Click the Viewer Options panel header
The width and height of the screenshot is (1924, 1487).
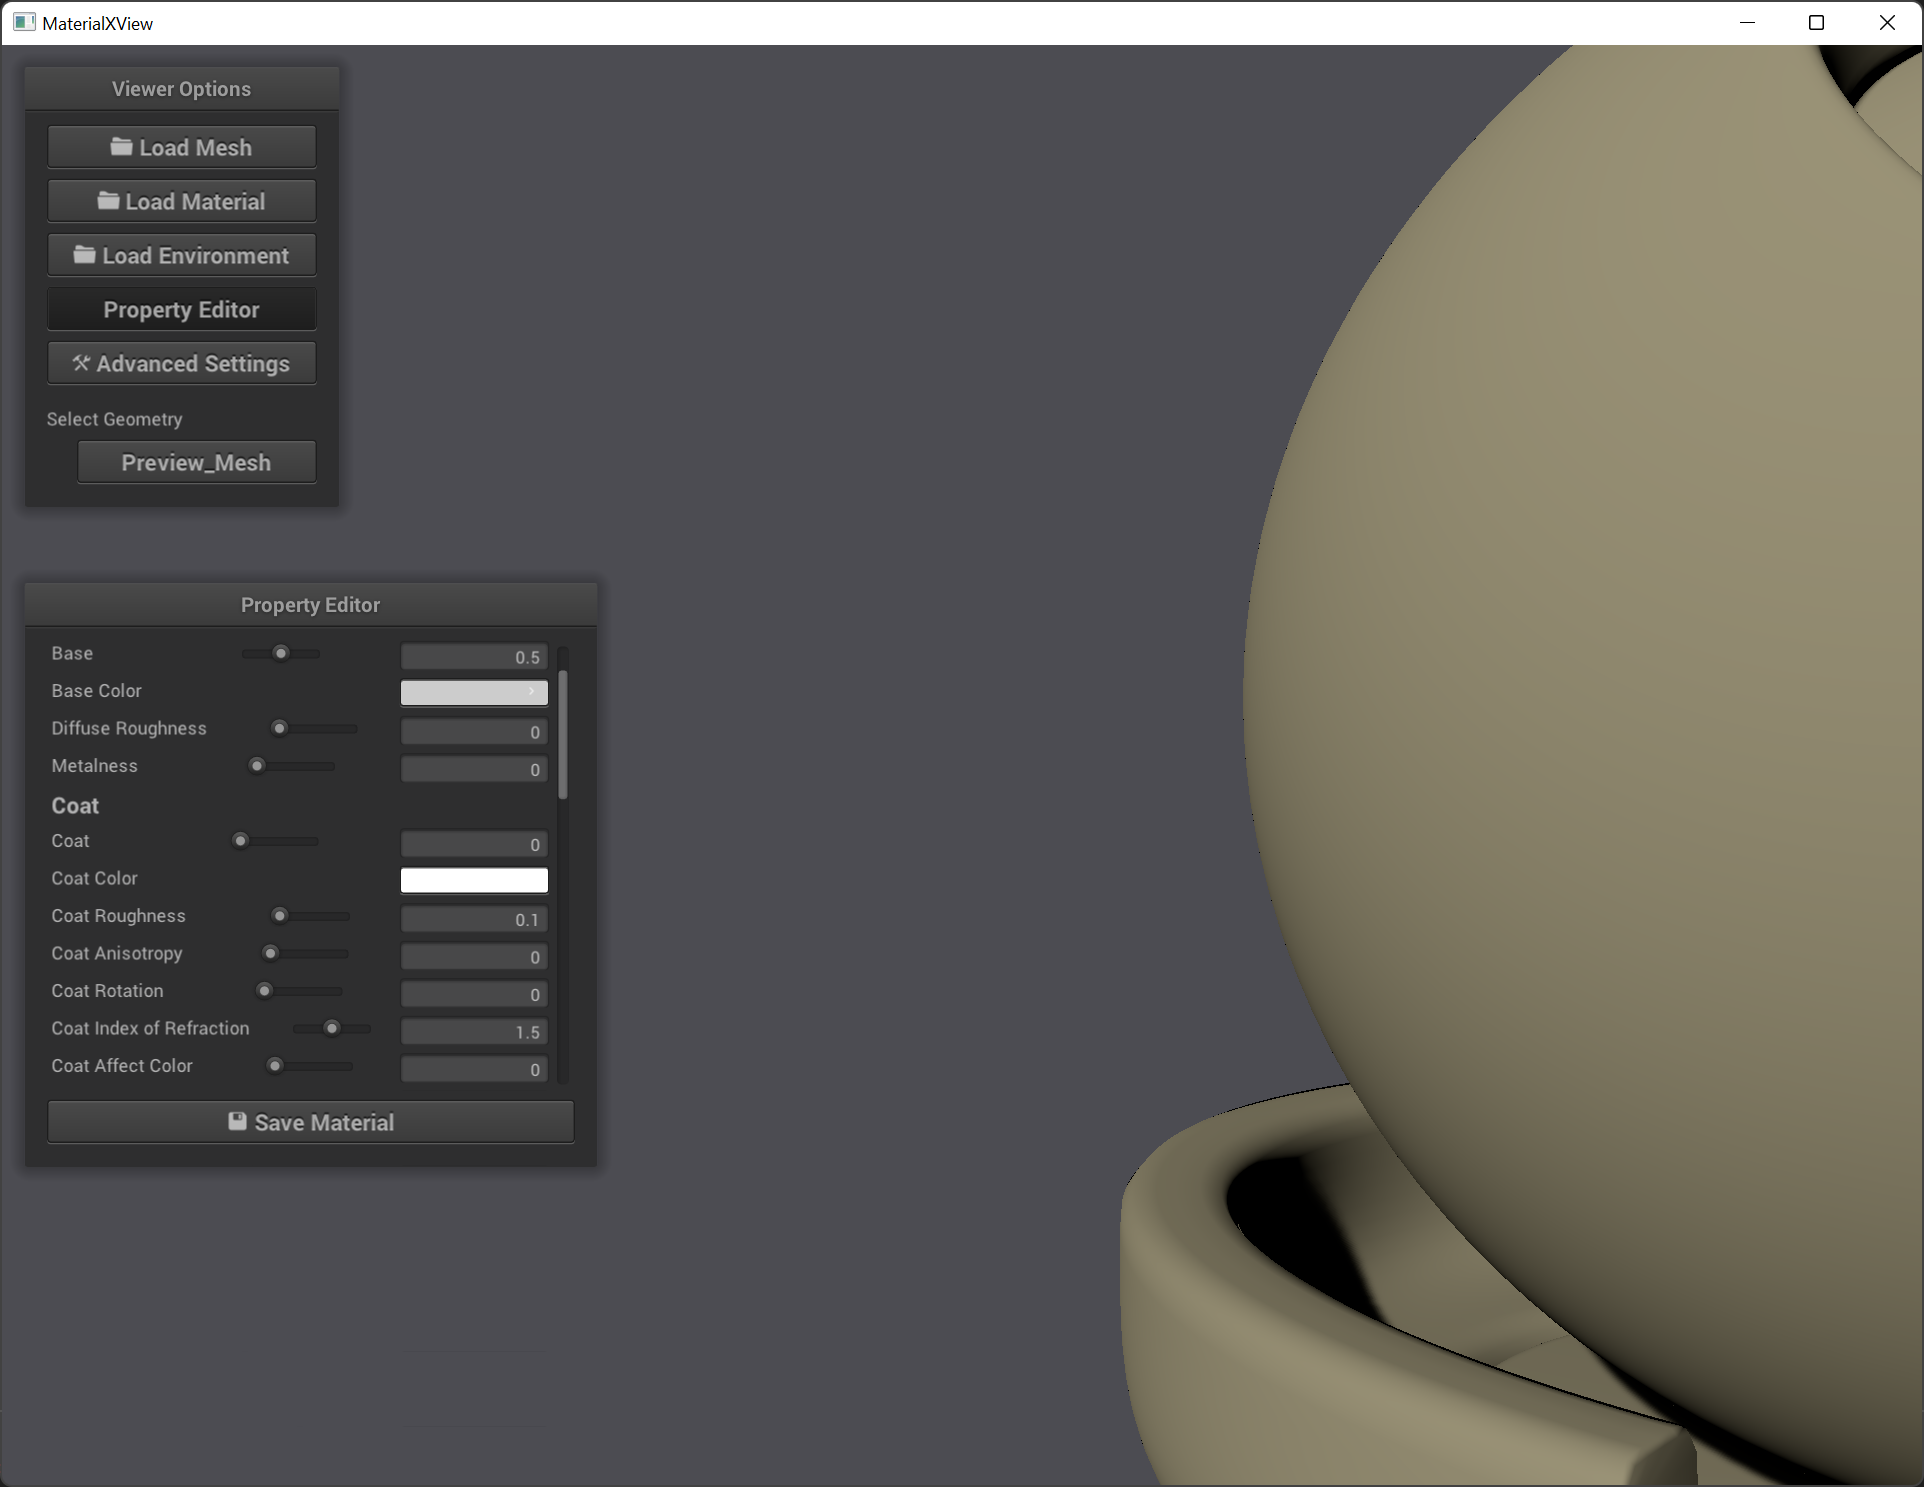click(181, 89)
